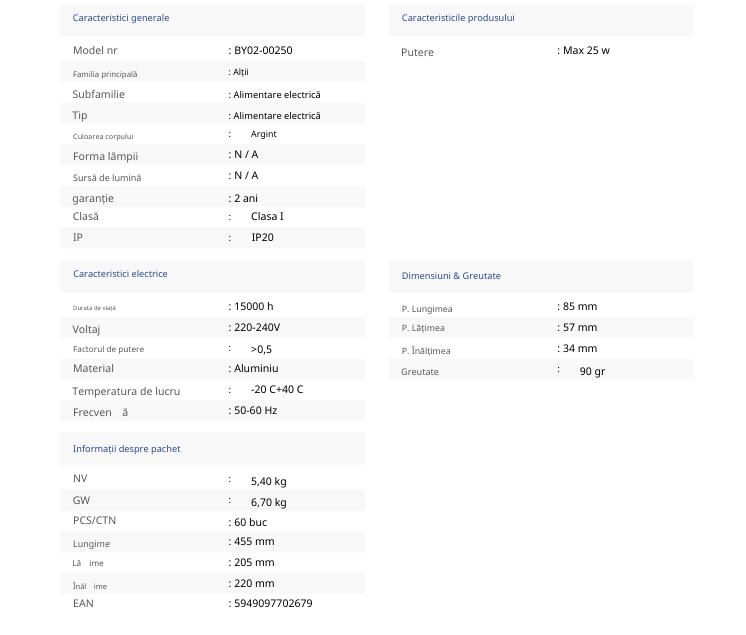Select N / A value in Forma lămpii row

click(246, 155)
